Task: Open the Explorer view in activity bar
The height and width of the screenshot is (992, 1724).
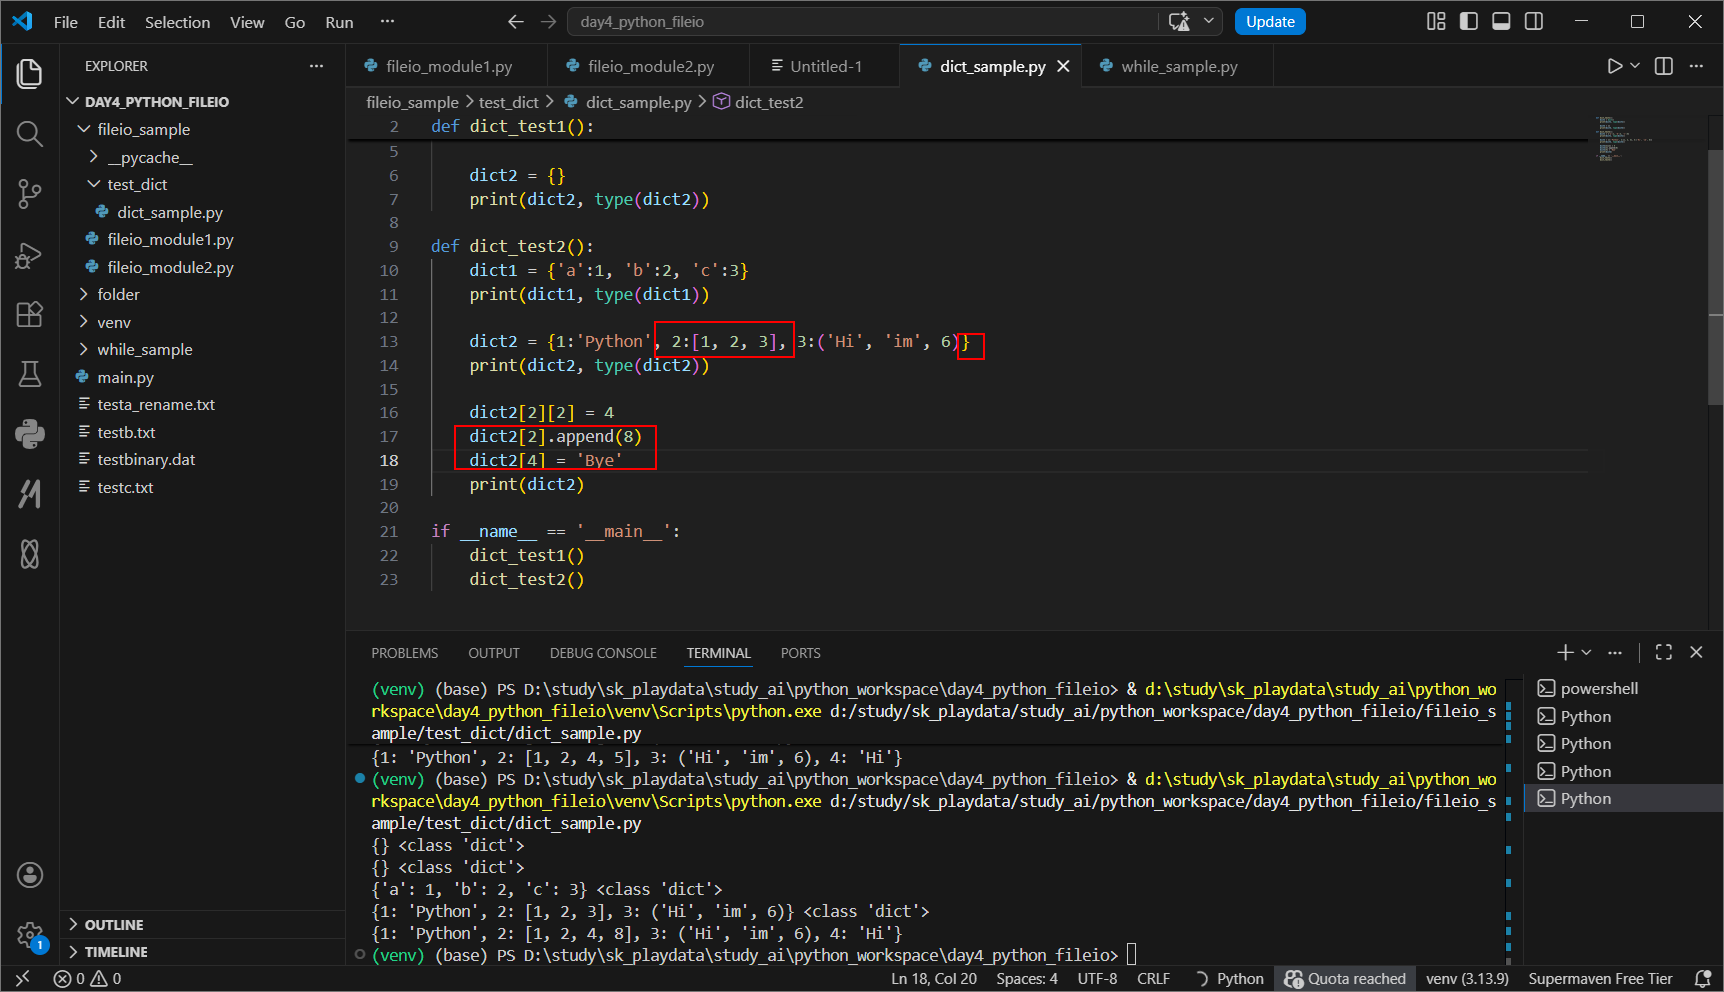Action: [30, 73]
